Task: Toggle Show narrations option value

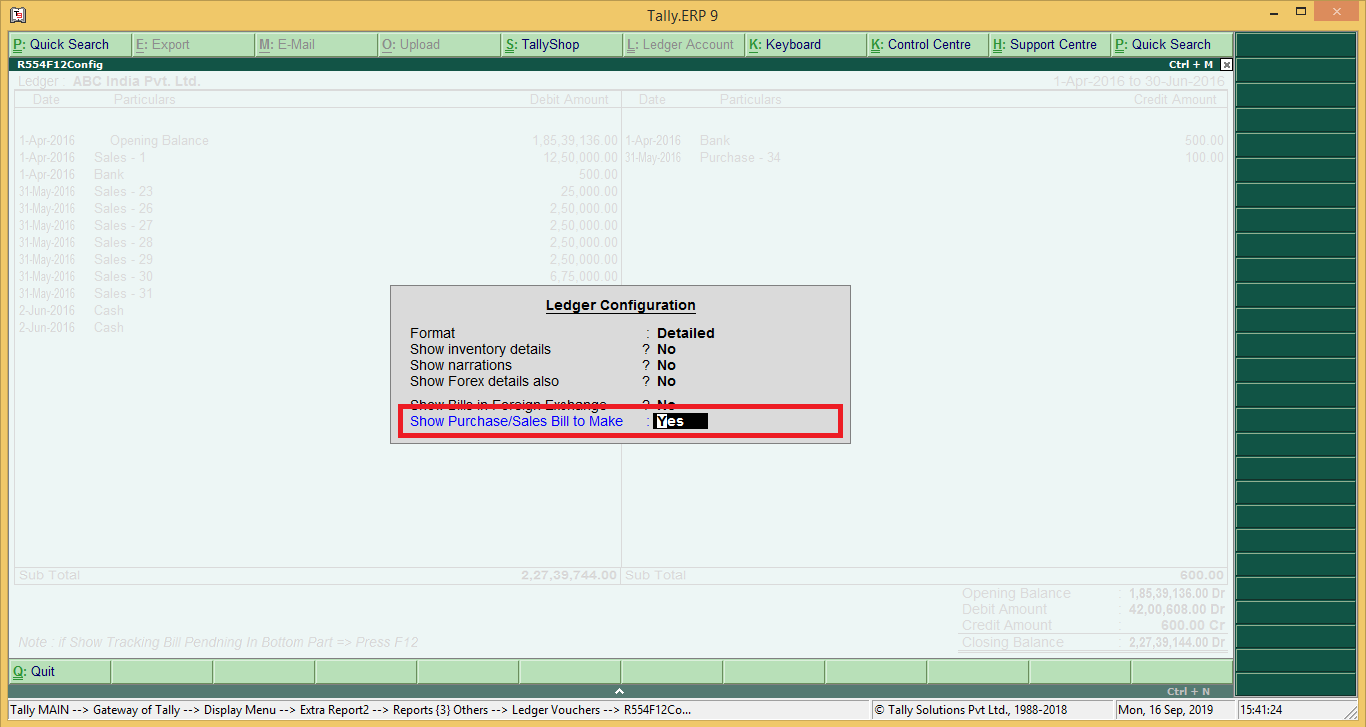Action: [x=666, y=366]
